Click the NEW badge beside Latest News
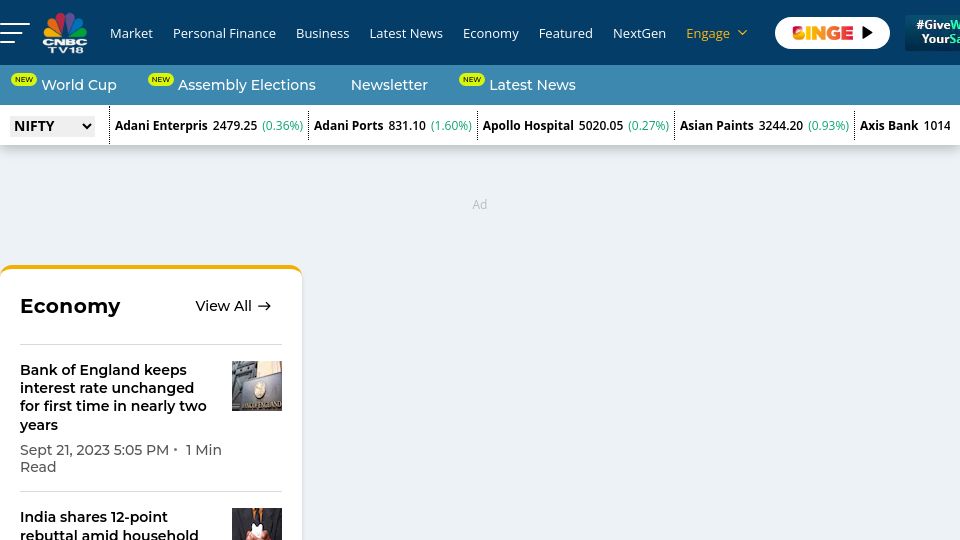The image size is (960, 540). pyautogui.click(x=472, y=80)
